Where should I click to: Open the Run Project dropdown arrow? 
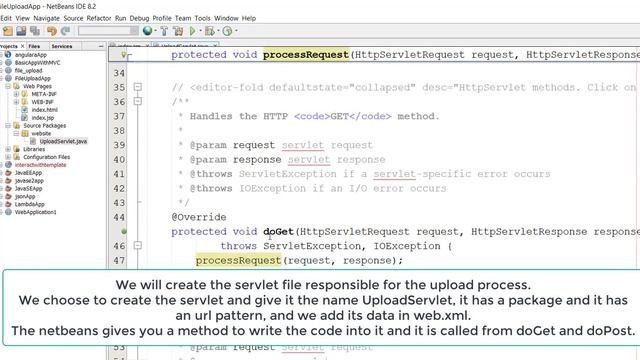(x=200, y=31)
